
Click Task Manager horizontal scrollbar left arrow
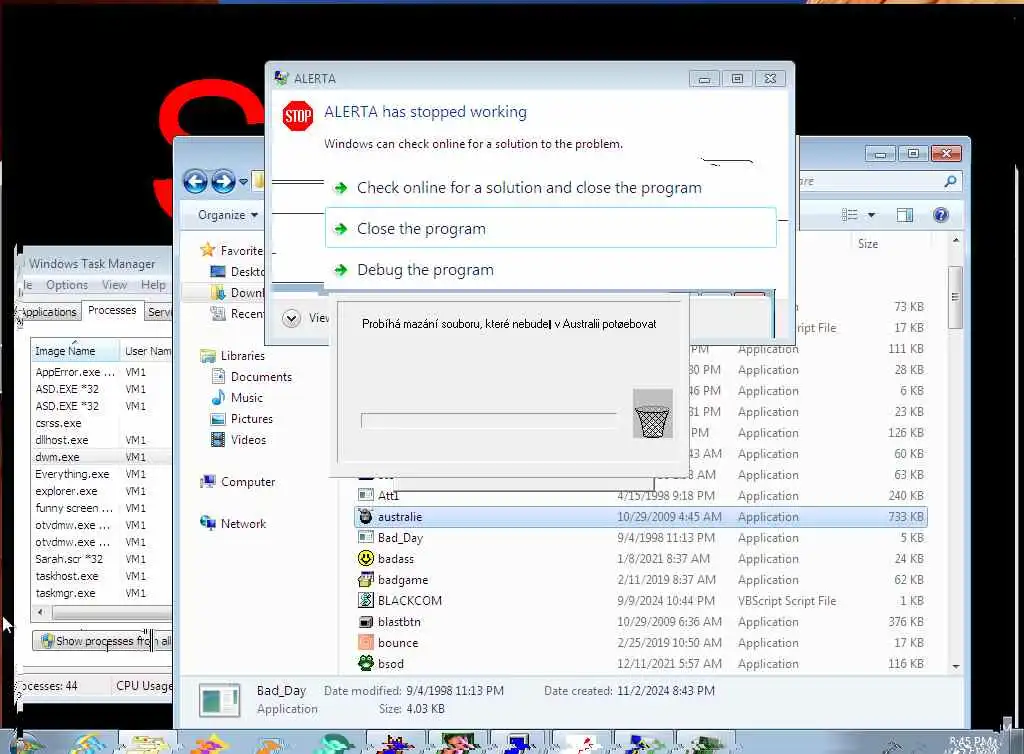40,612
